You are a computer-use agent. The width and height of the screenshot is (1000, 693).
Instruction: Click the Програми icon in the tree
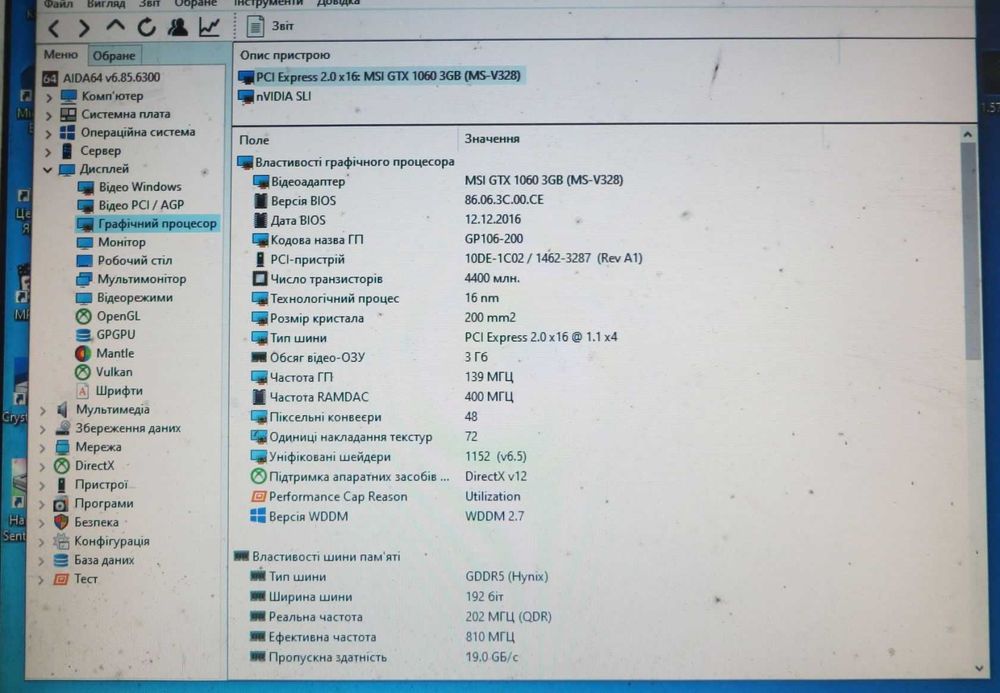(61, 504)
